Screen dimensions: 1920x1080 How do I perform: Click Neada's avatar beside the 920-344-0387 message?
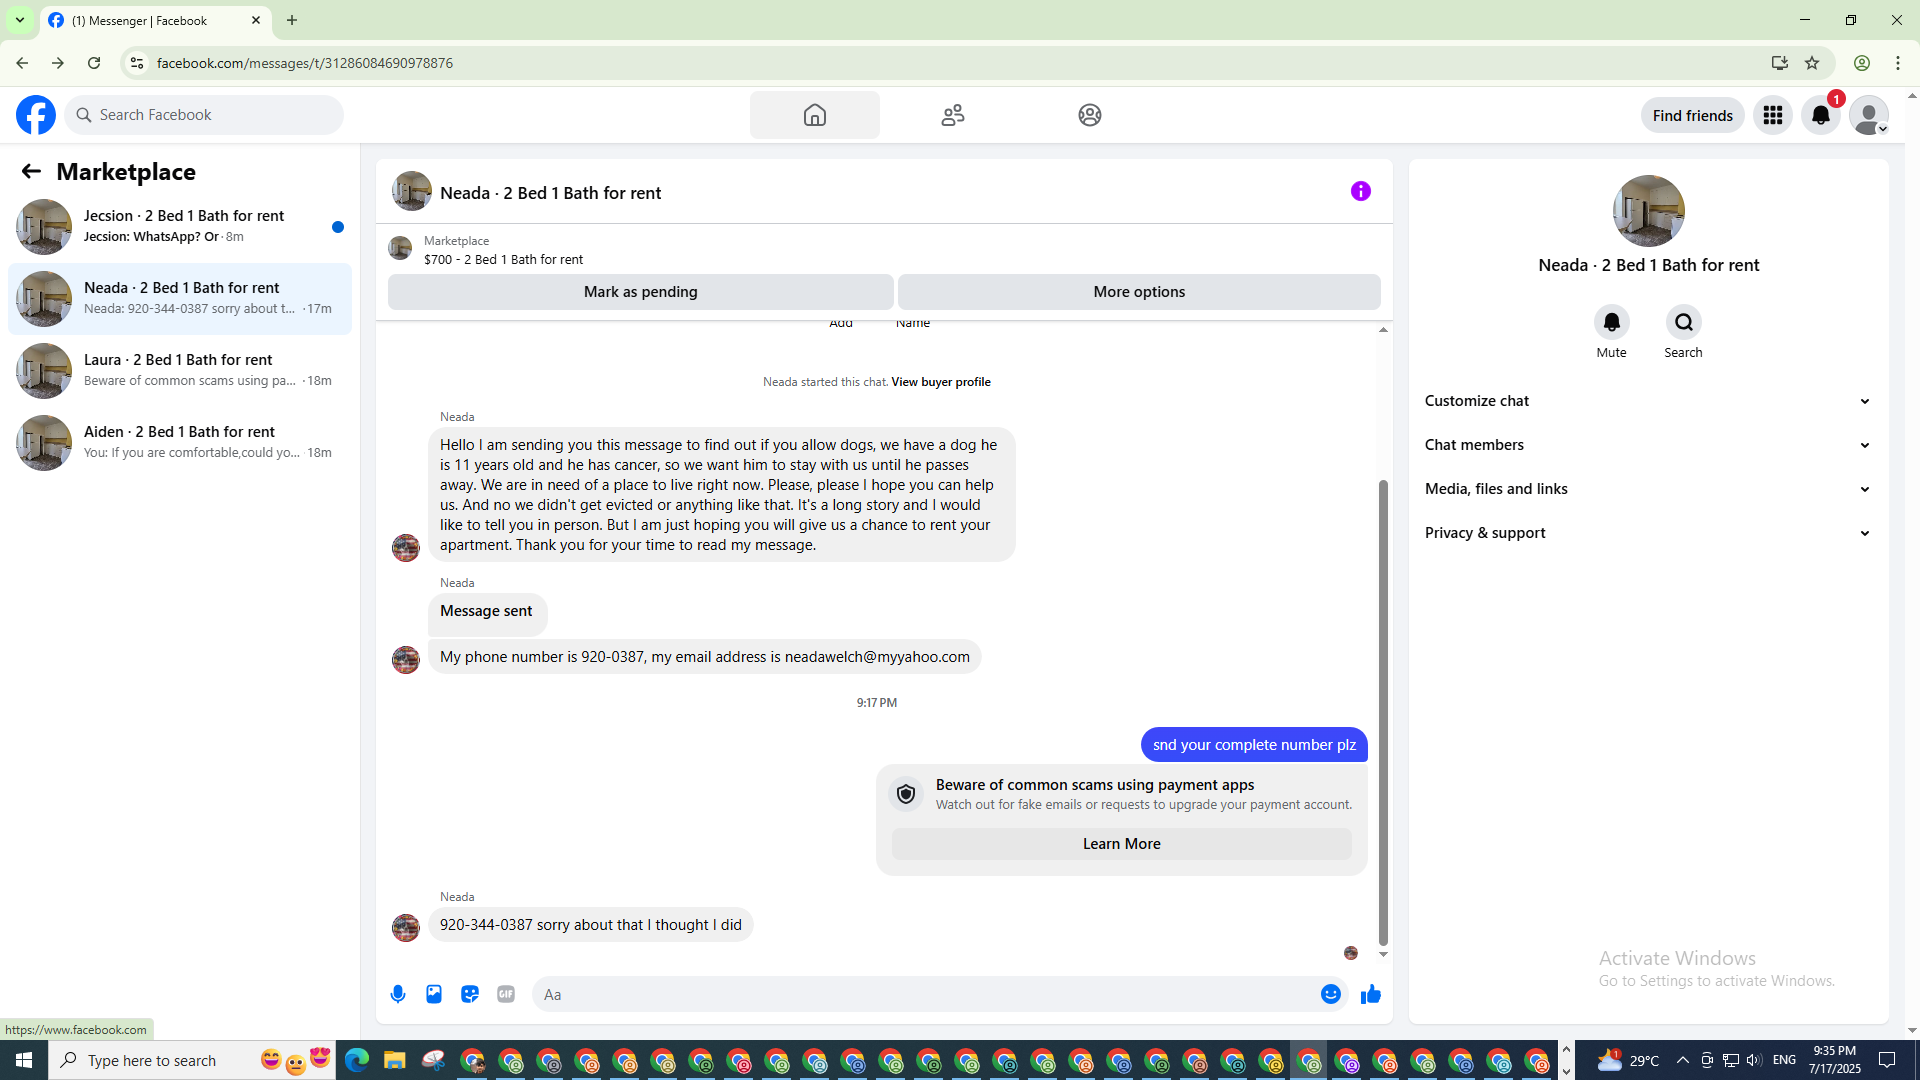point(406,928)
